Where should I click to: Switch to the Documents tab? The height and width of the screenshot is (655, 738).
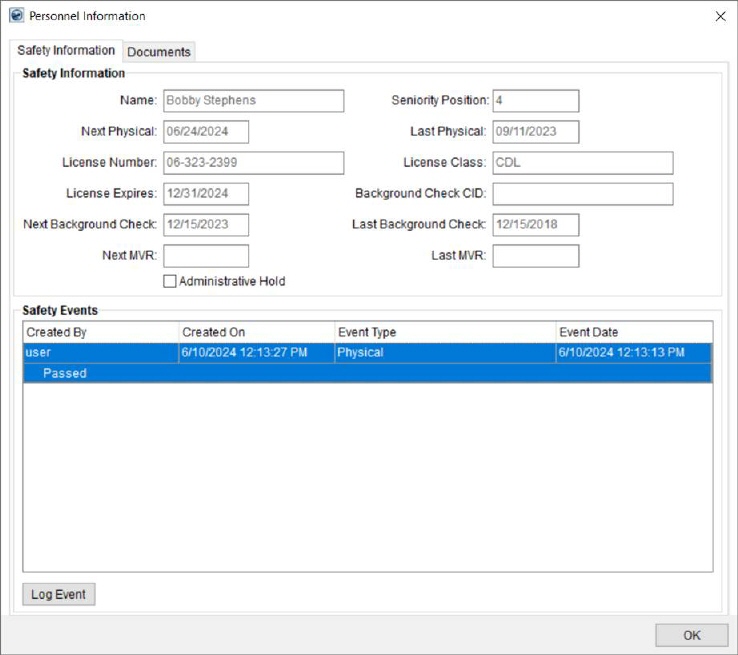(159, 52)
